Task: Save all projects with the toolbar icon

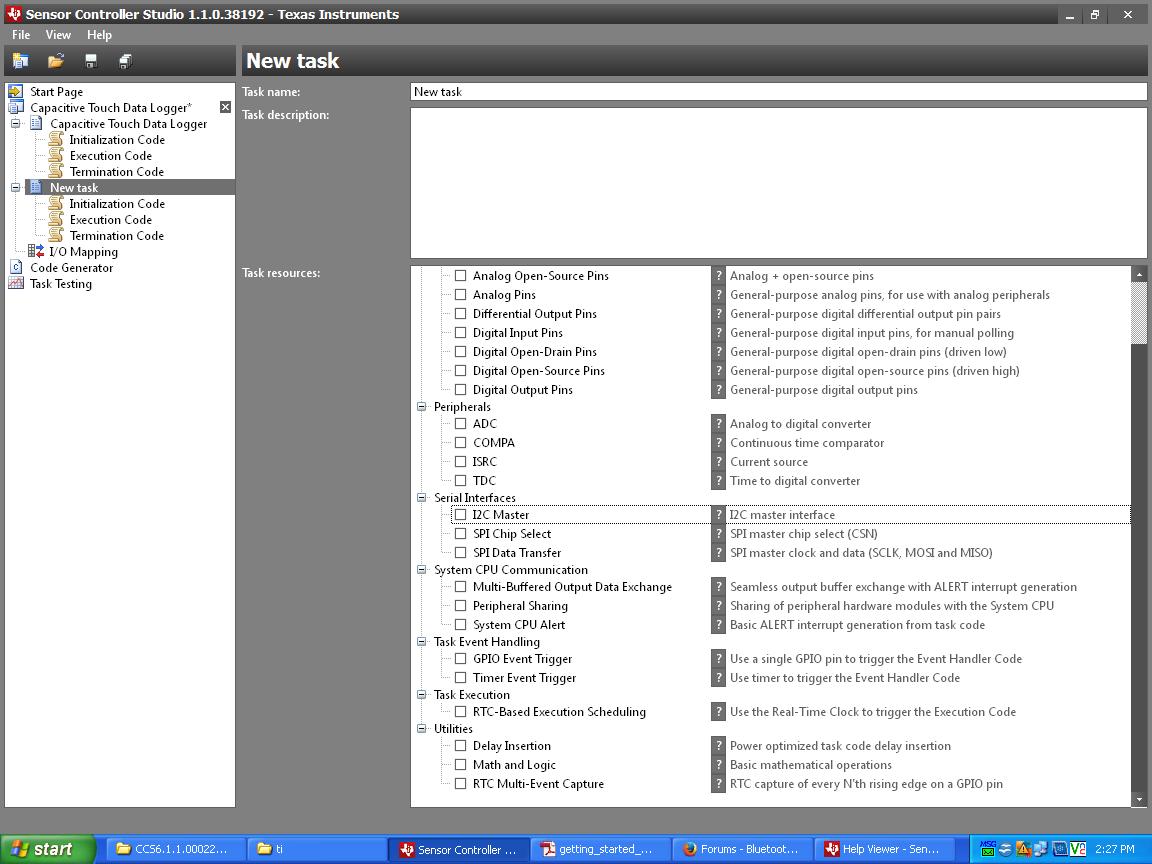Action: (124, 60)
